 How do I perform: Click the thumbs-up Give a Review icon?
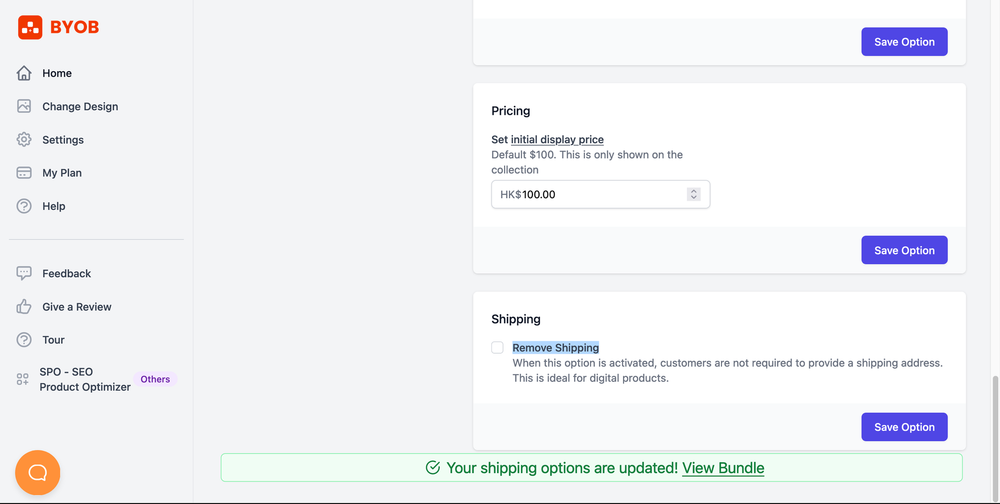click(24, 307)
